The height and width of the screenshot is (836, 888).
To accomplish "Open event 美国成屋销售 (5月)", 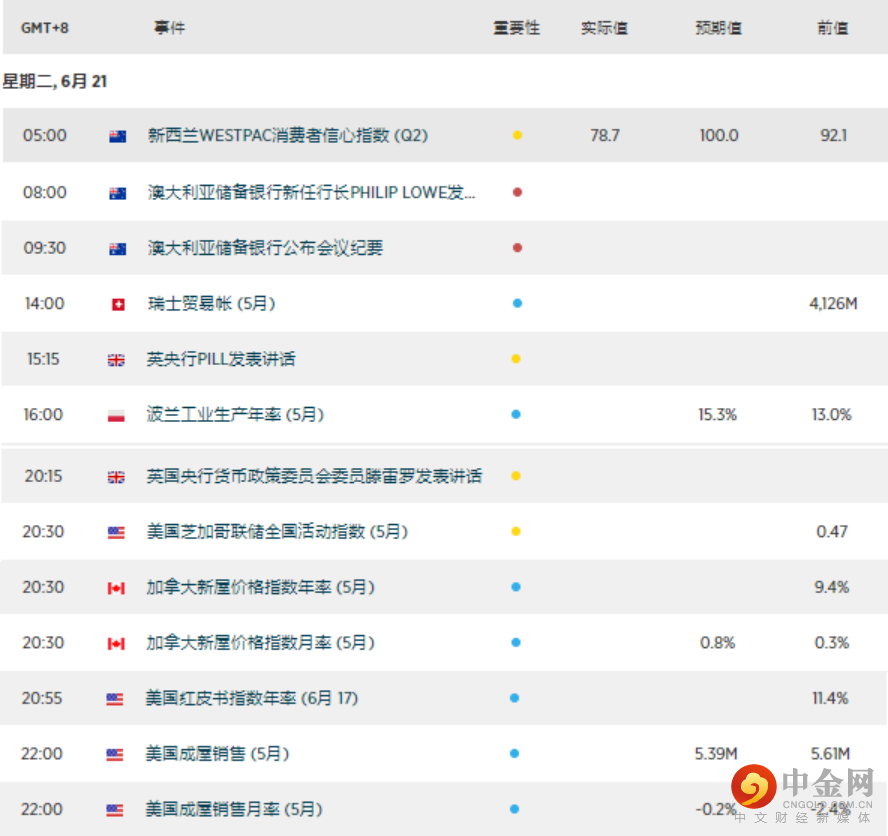I will click(217, 754).
